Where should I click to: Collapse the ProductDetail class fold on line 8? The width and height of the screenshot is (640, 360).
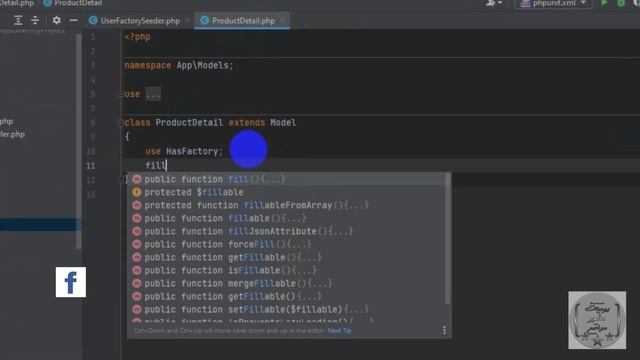[120, 123]
